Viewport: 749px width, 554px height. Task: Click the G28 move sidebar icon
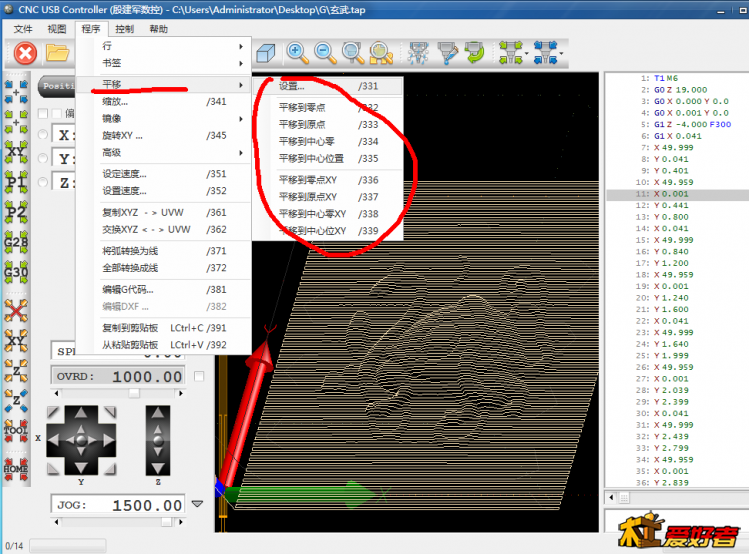(x=16, y=242)
